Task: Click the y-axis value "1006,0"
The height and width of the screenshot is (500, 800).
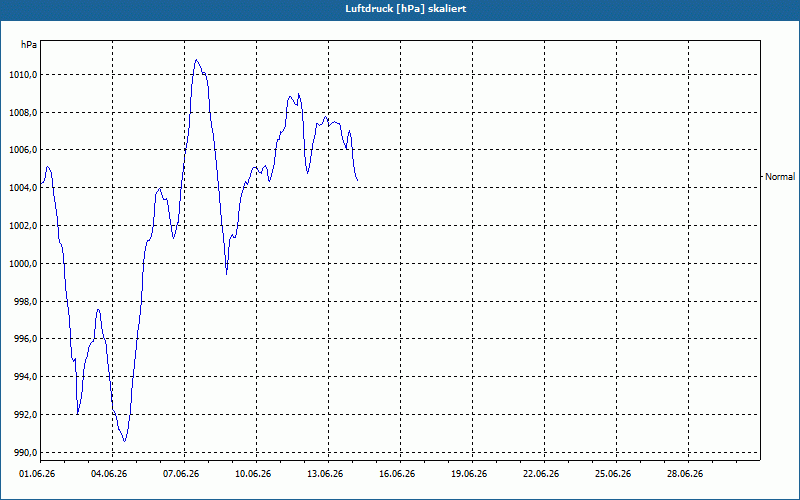Action: coord(23,150)
